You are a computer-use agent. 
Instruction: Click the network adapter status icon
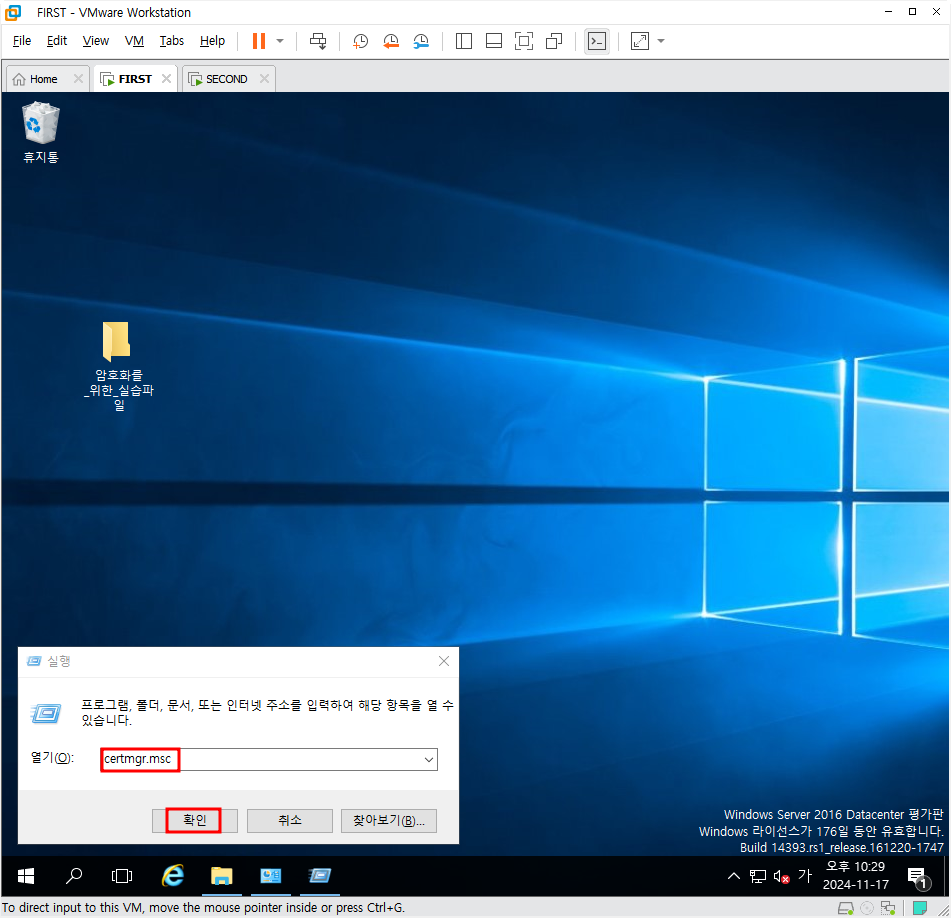888,908
